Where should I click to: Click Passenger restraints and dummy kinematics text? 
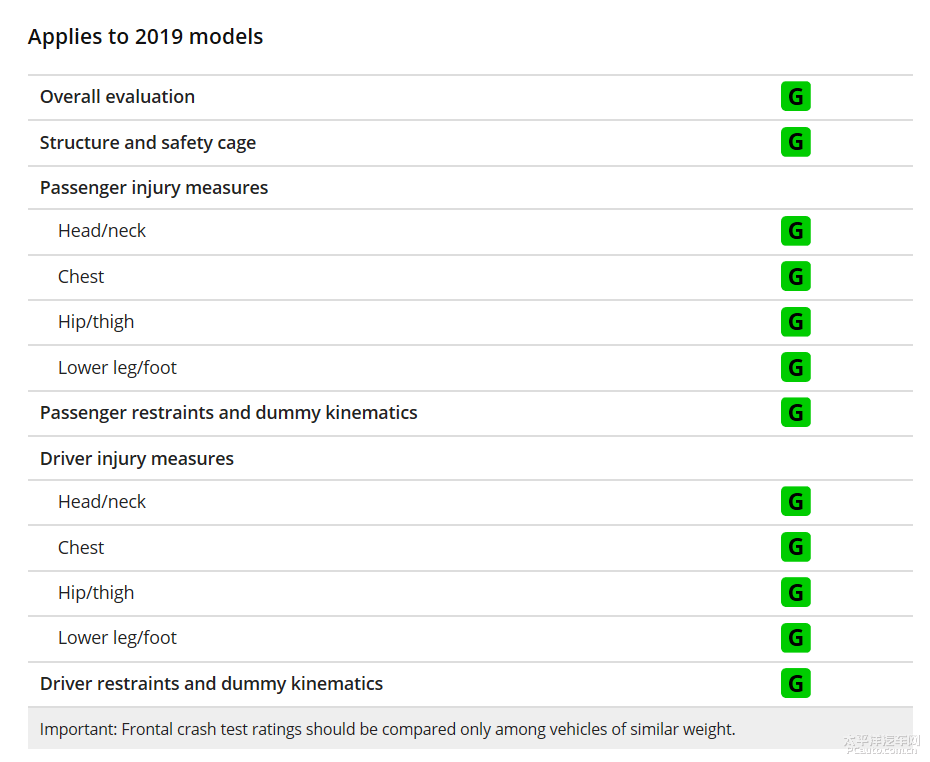pos(229,413)
